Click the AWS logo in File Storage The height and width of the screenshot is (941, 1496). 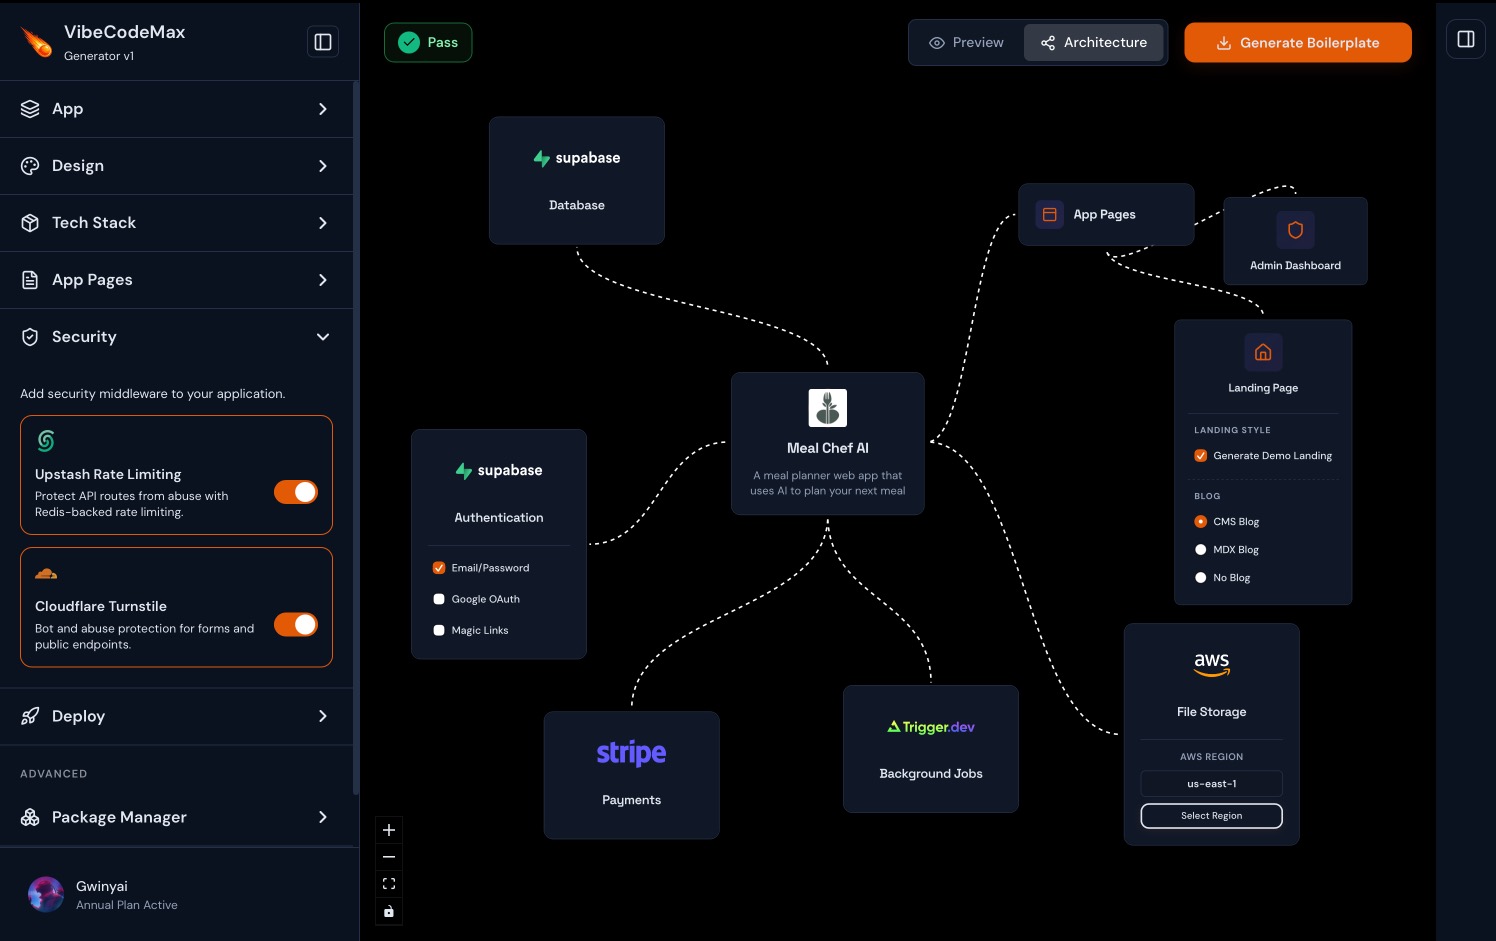coord(1211,664)
